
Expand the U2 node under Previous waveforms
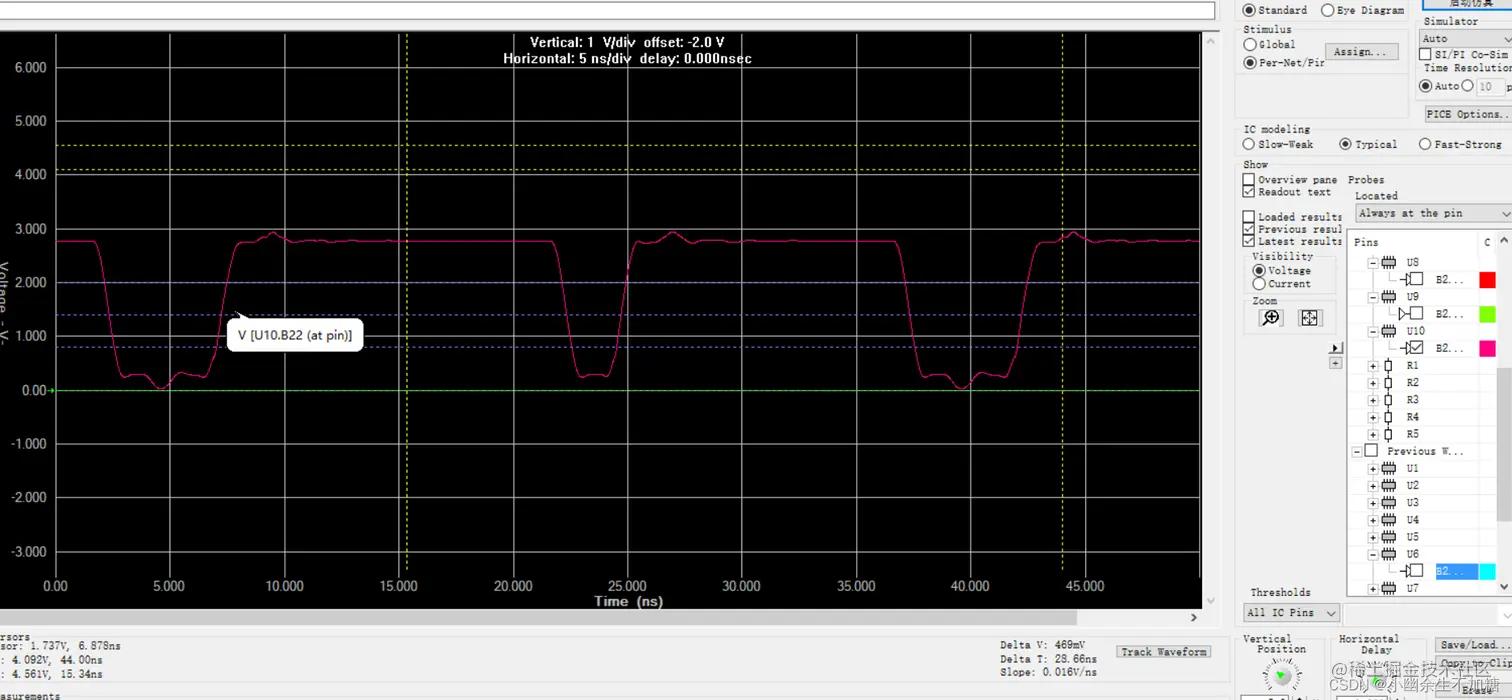[1373, 486]
